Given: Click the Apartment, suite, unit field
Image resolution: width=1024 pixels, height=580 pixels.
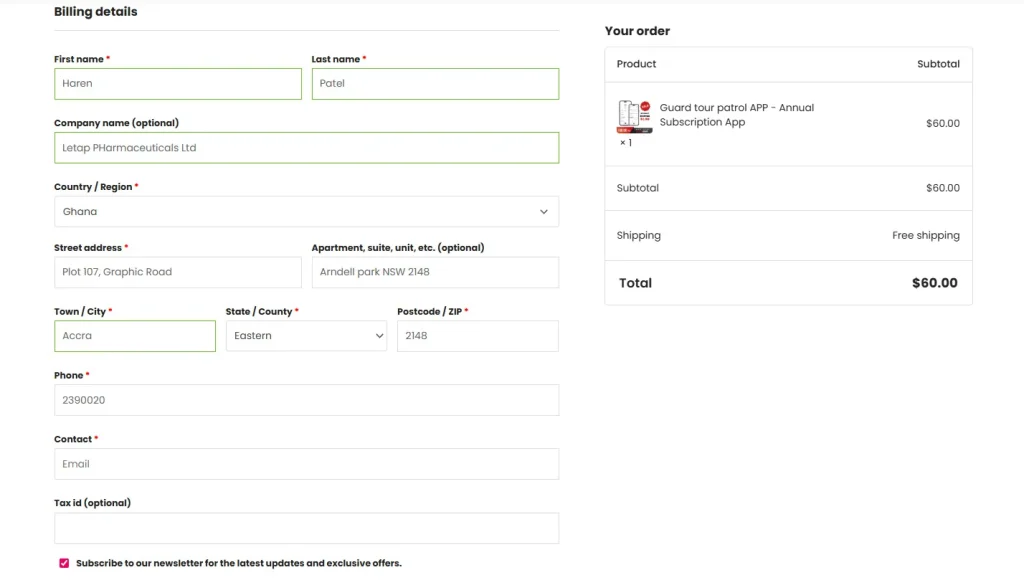Looking at the screenshot, I should tap(435, 272).
